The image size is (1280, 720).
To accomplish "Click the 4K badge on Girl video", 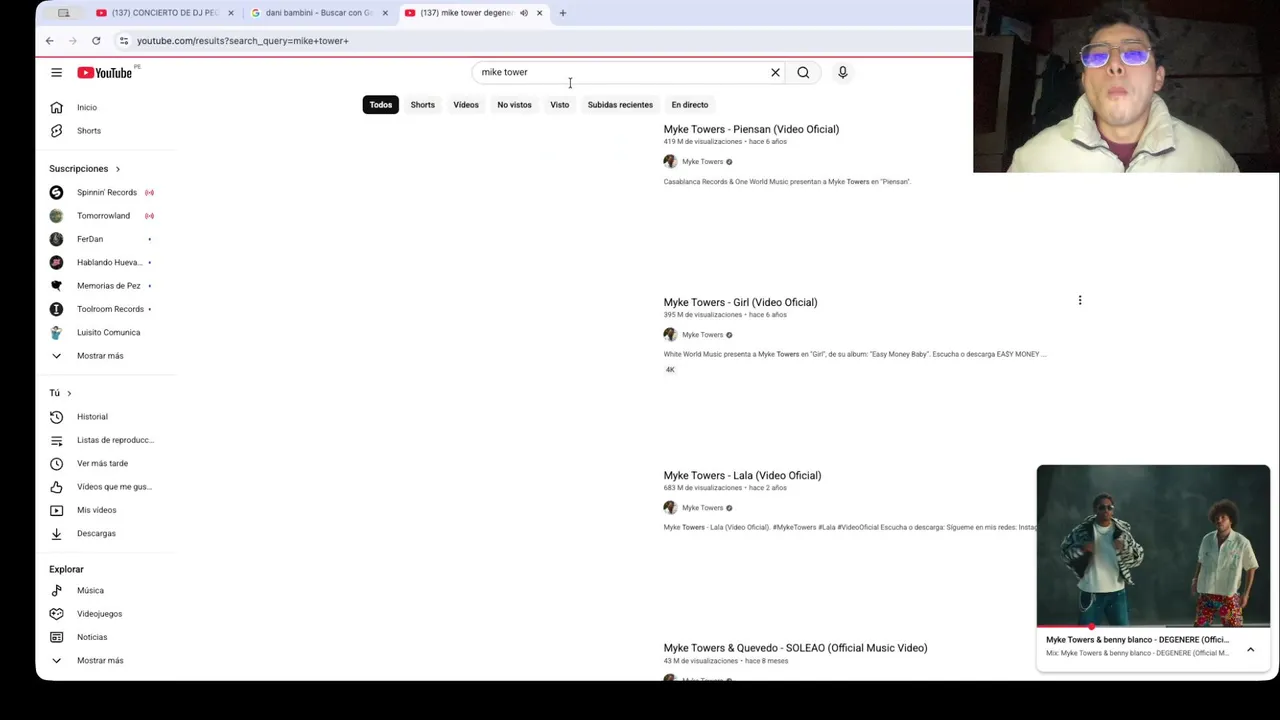I will pyautogui.click(x=670, y=370).
